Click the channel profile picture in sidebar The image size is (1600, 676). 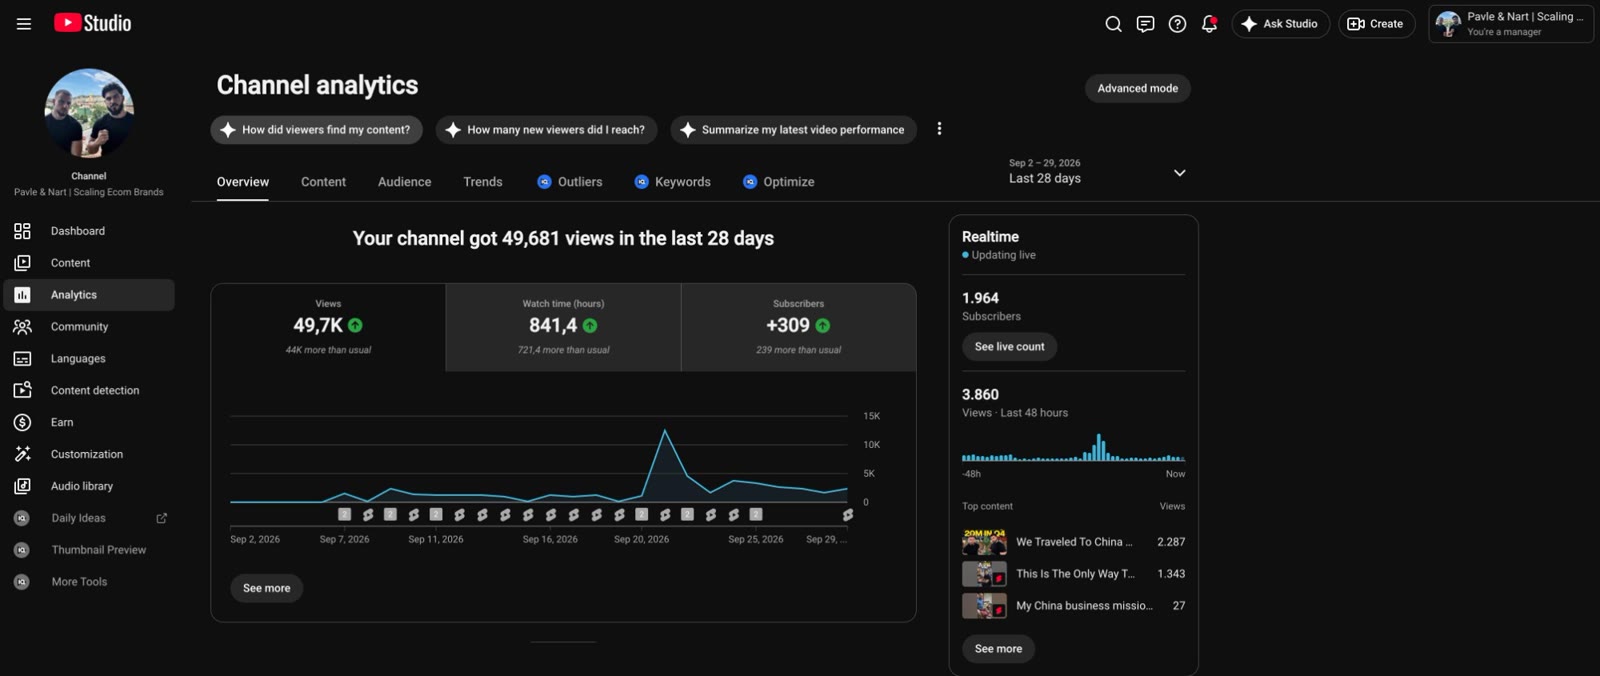click(x=89, y=113)
